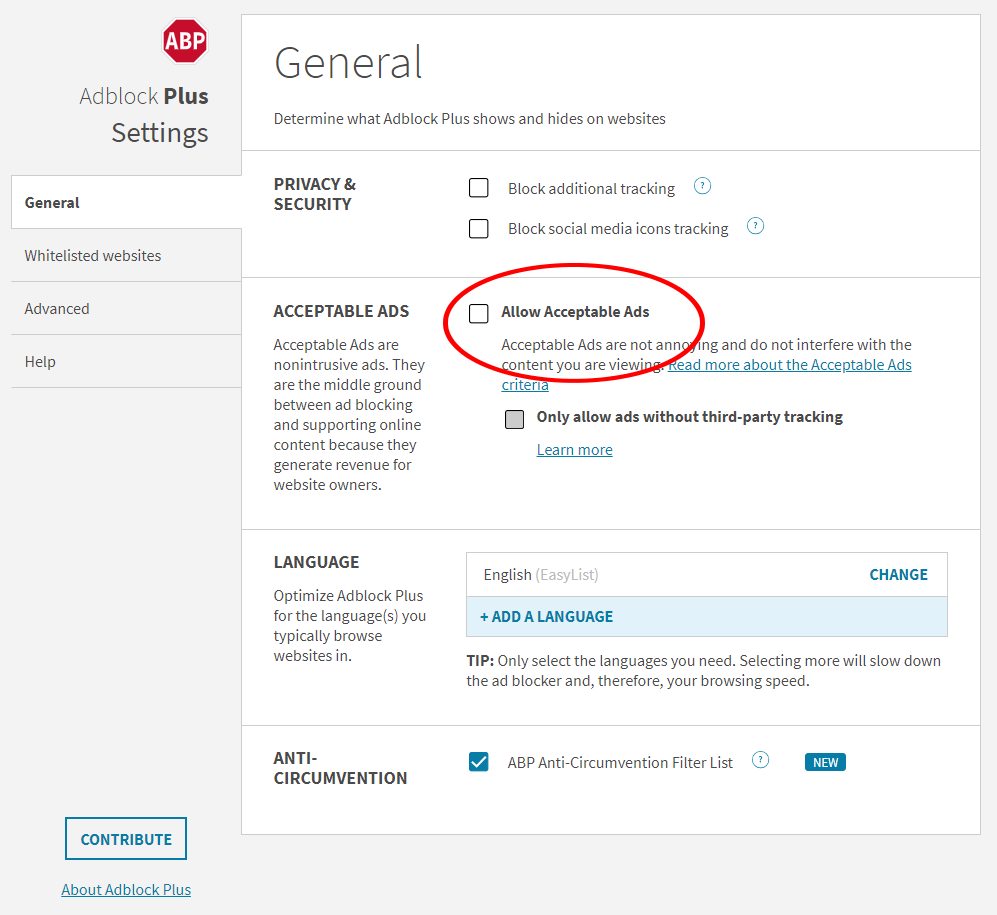Uncheck ABP Anti-Circumvention Filter List
The image size is (997, 915).
click(x=479, y=762)
